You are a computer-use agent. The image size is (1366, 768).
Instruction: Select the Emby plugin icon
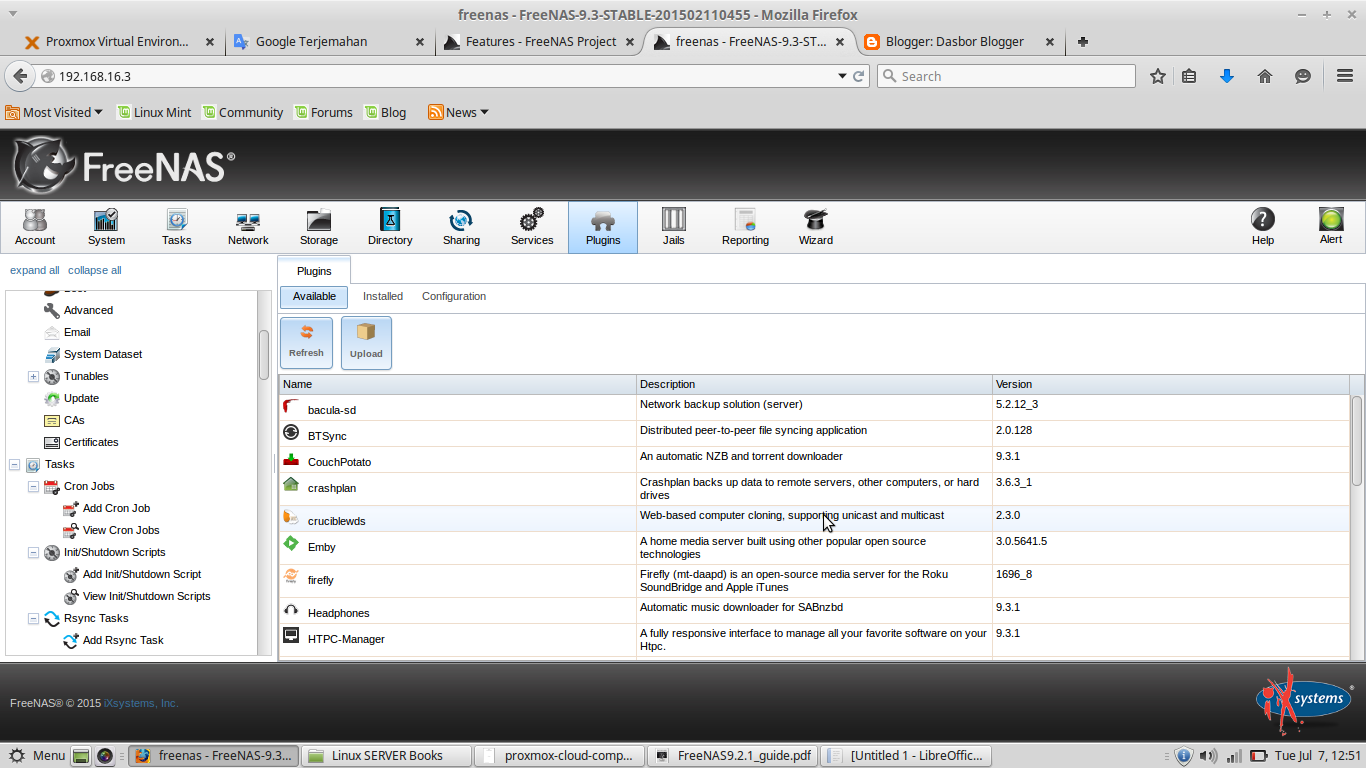coord(291,543)
